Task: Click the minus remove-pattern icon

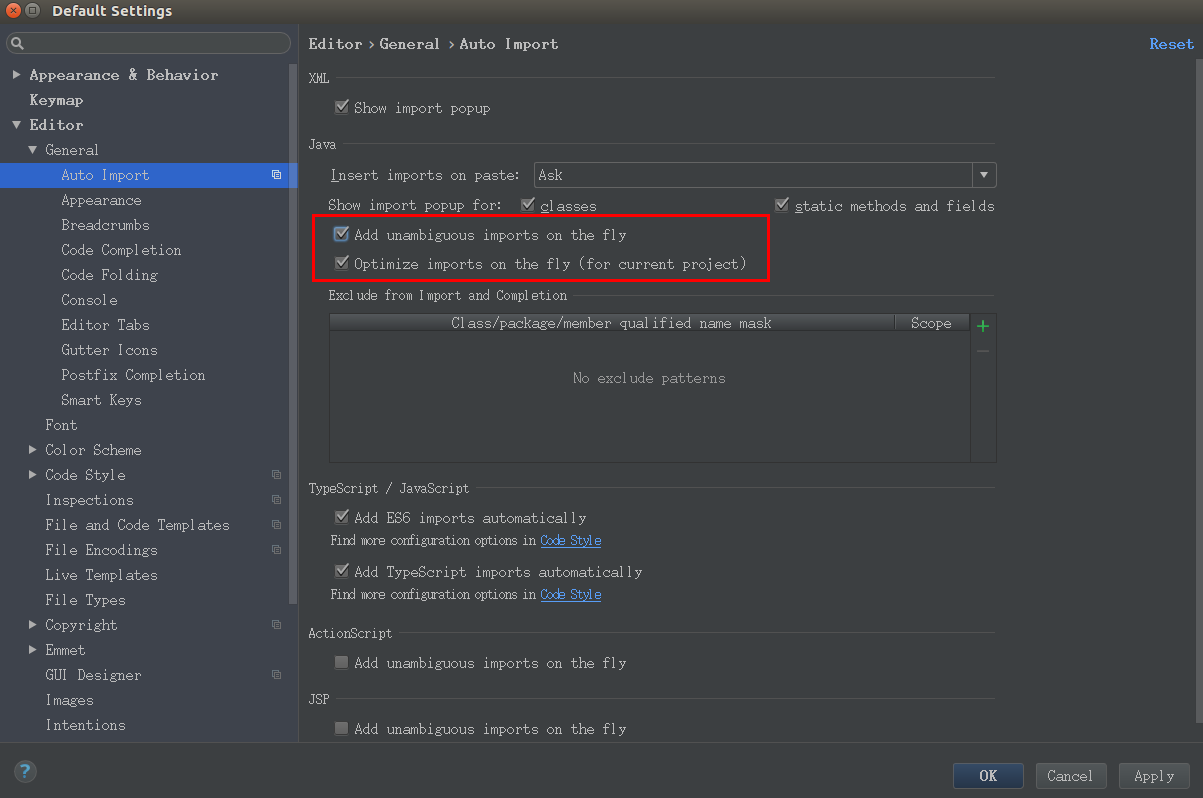Action: [x=983, y=351]
